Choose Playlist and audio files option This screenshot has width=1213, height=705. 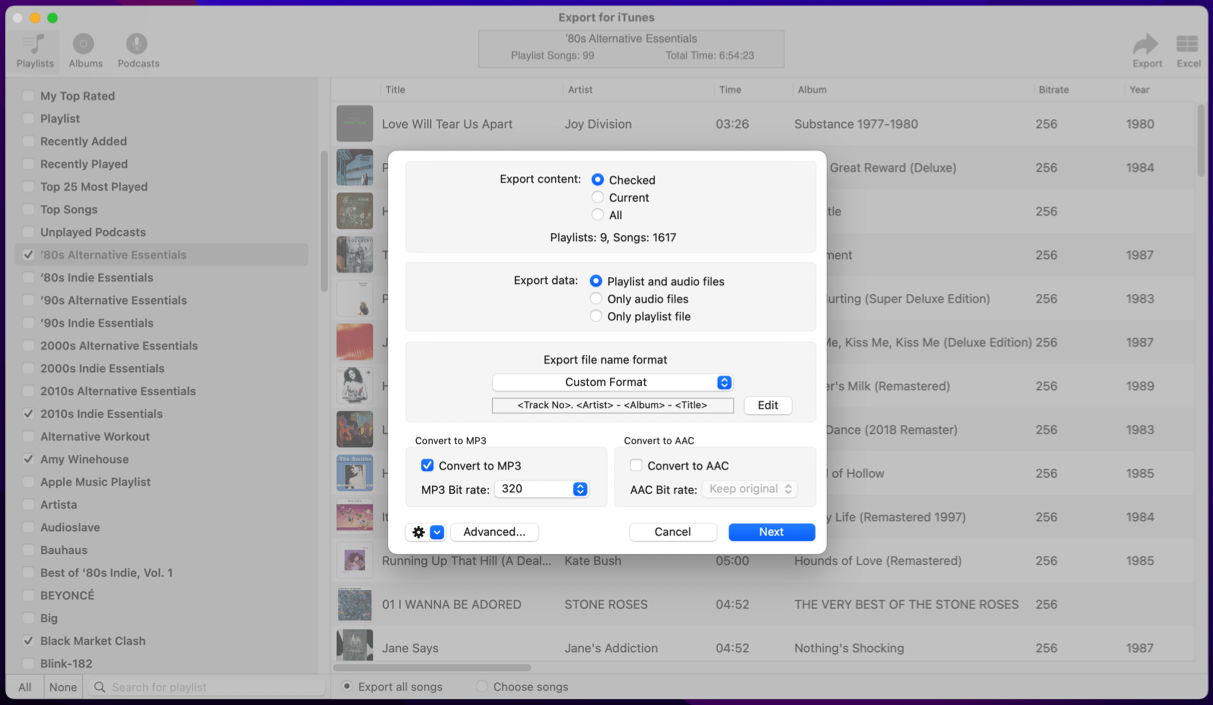(596, 281)
